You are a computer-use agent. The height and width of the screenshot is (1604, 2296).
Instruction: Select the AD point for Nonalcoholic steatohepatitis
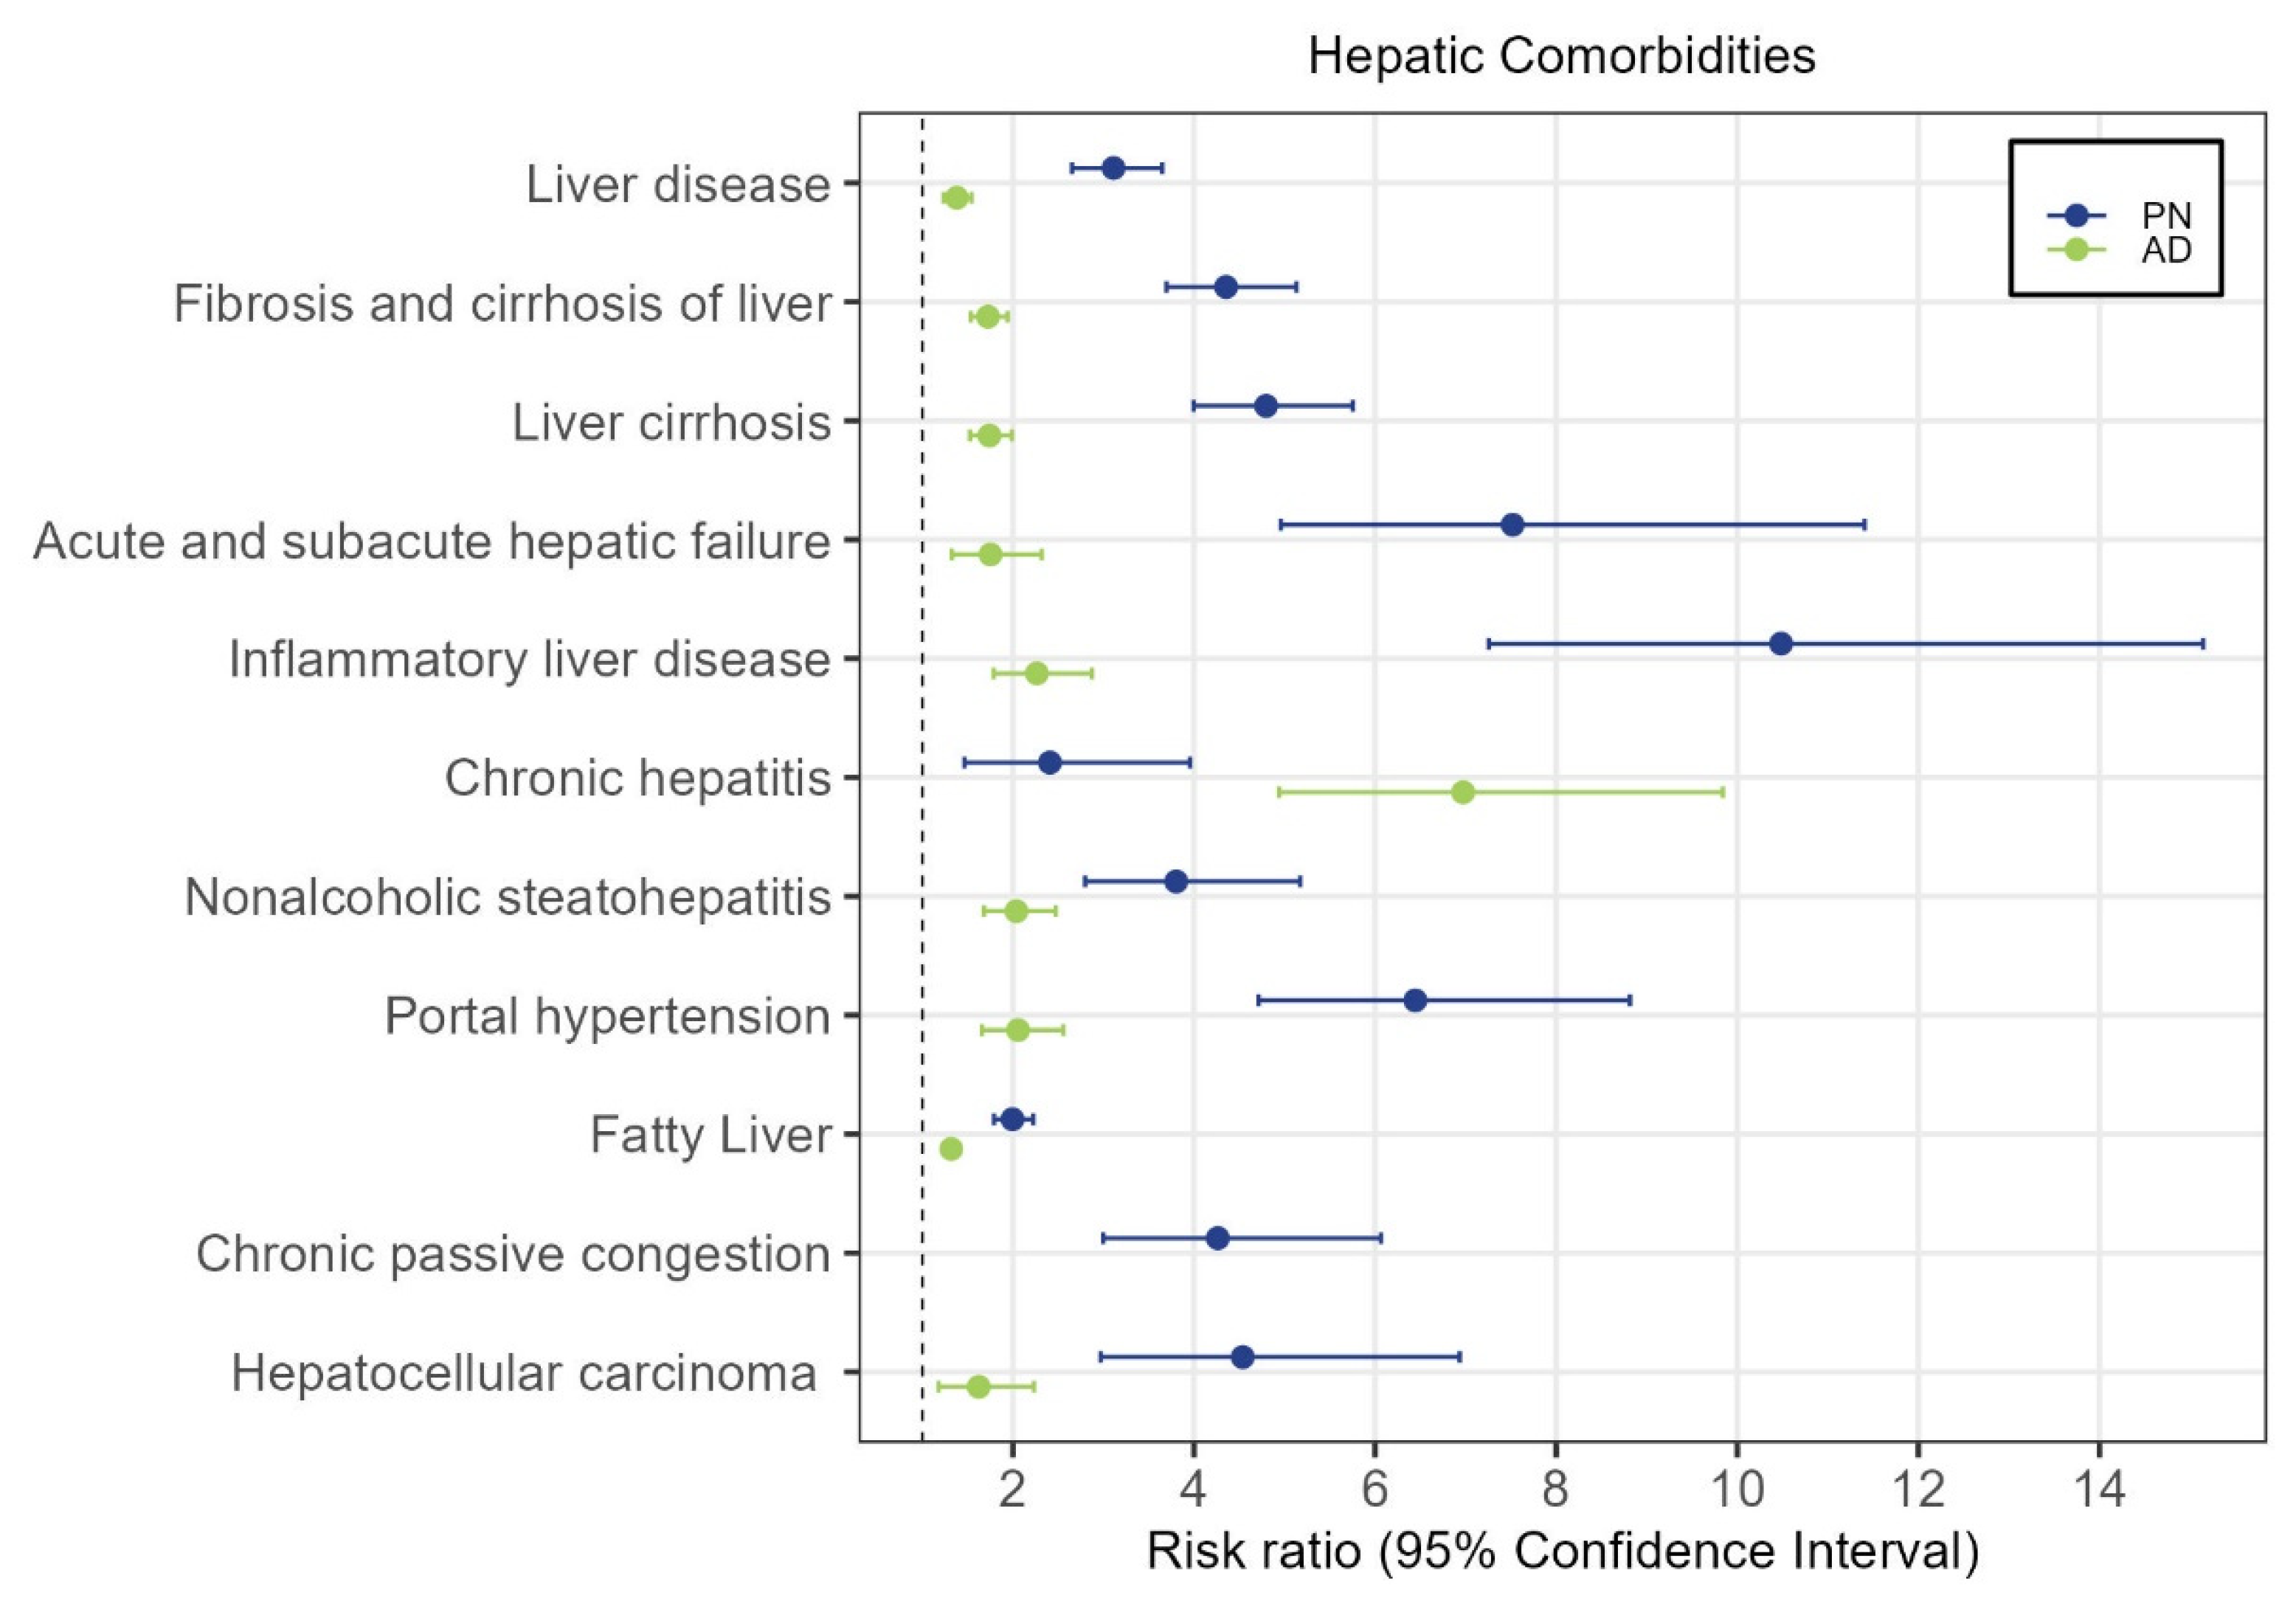(x=1016, y=911)
